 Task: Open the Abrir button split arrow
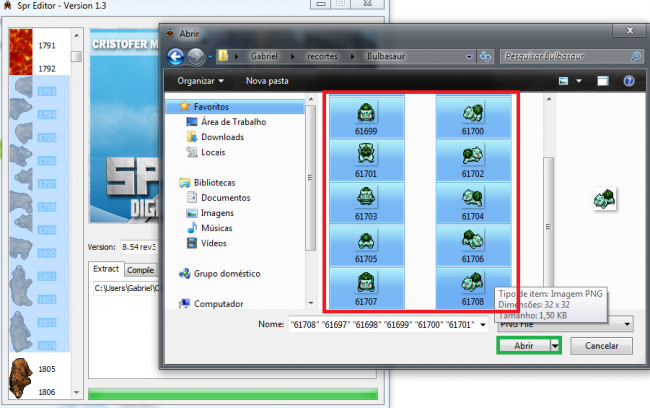(x=555, y=345)
